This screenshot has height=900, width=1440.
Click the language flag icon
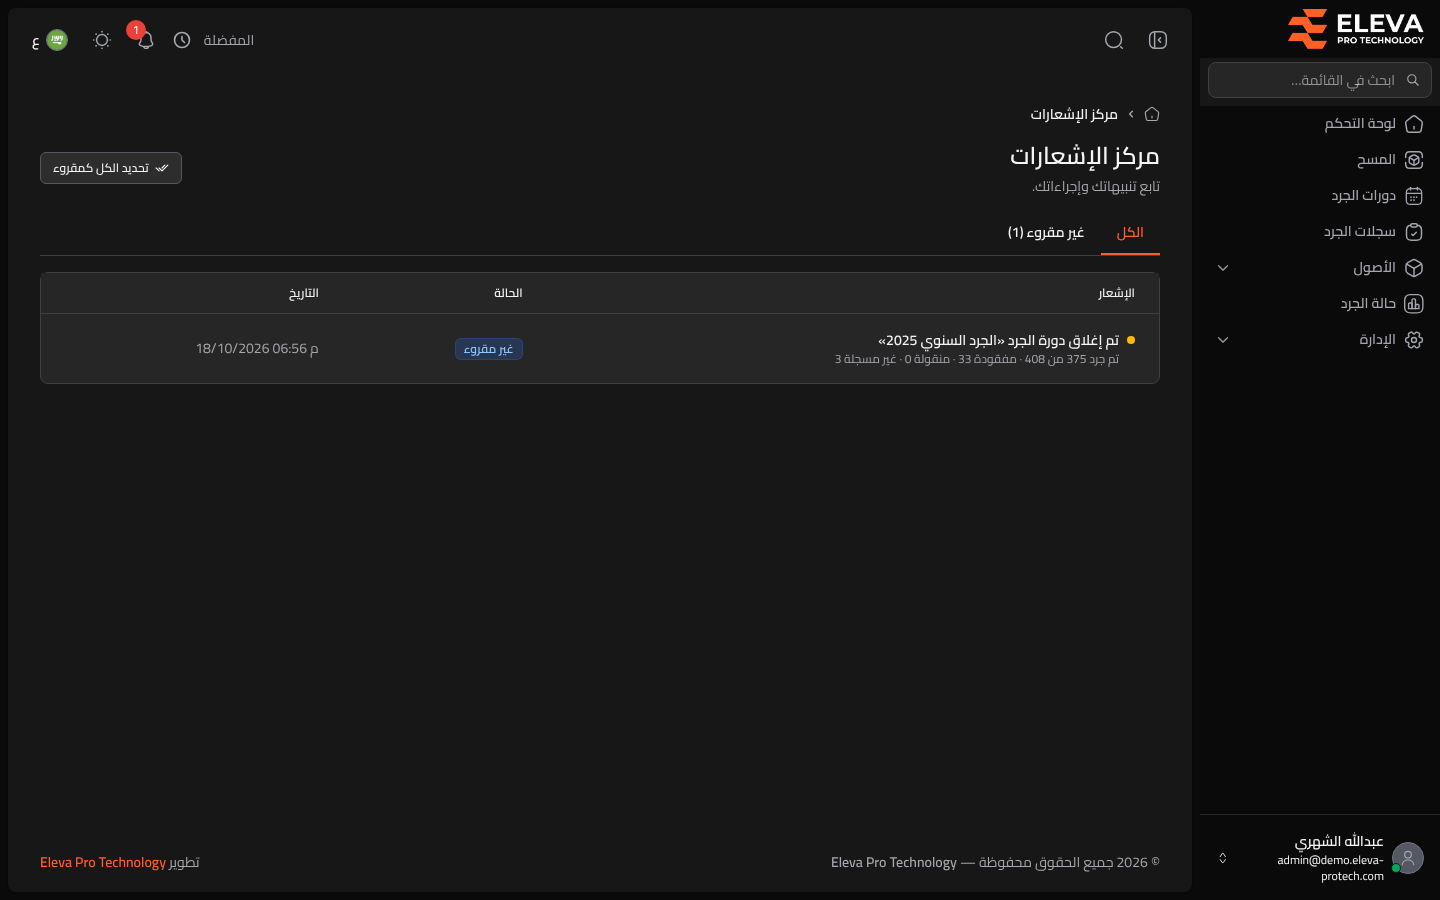57,40
